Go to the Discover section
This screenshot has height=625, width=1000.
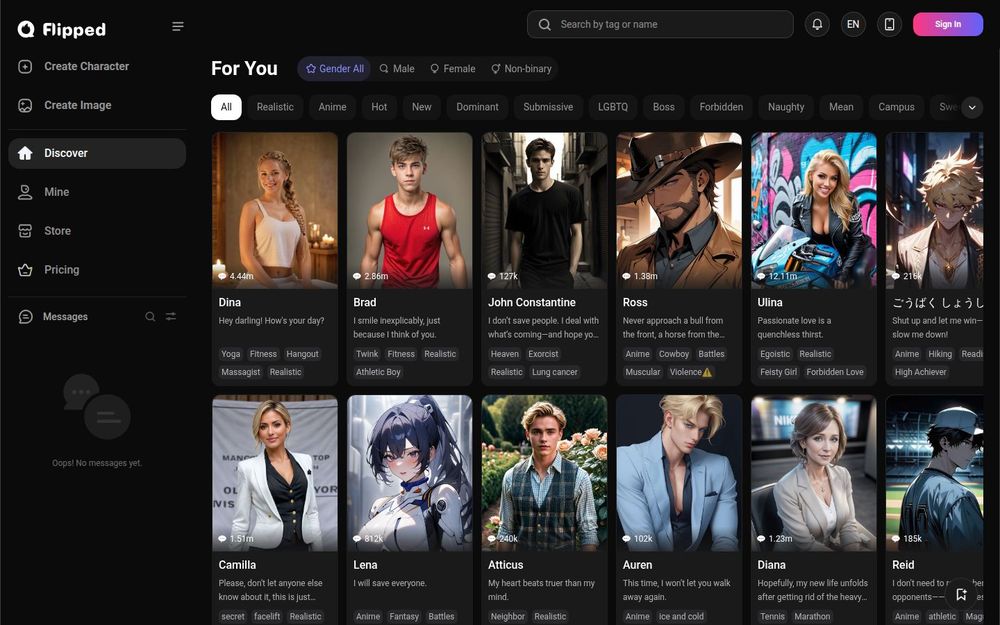[65, 153]
